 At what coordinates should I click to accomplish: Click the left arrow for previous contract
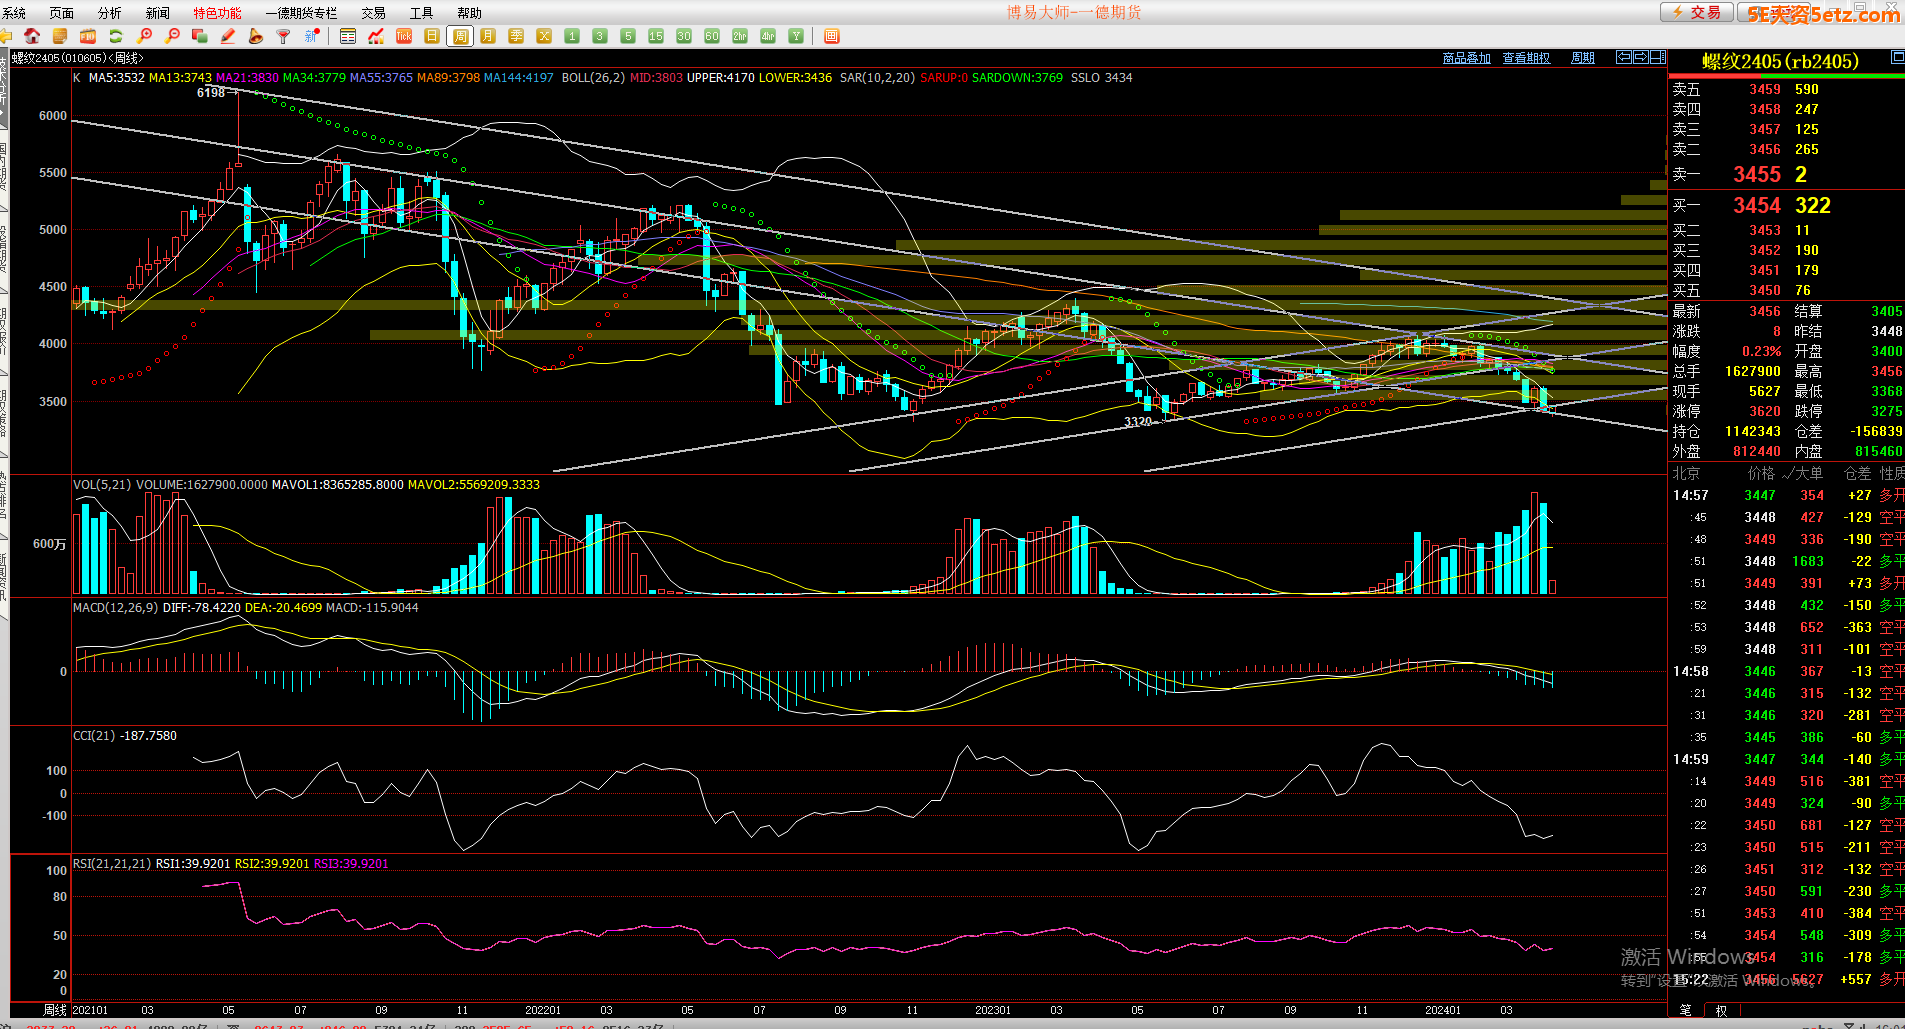coord(1624,57)
